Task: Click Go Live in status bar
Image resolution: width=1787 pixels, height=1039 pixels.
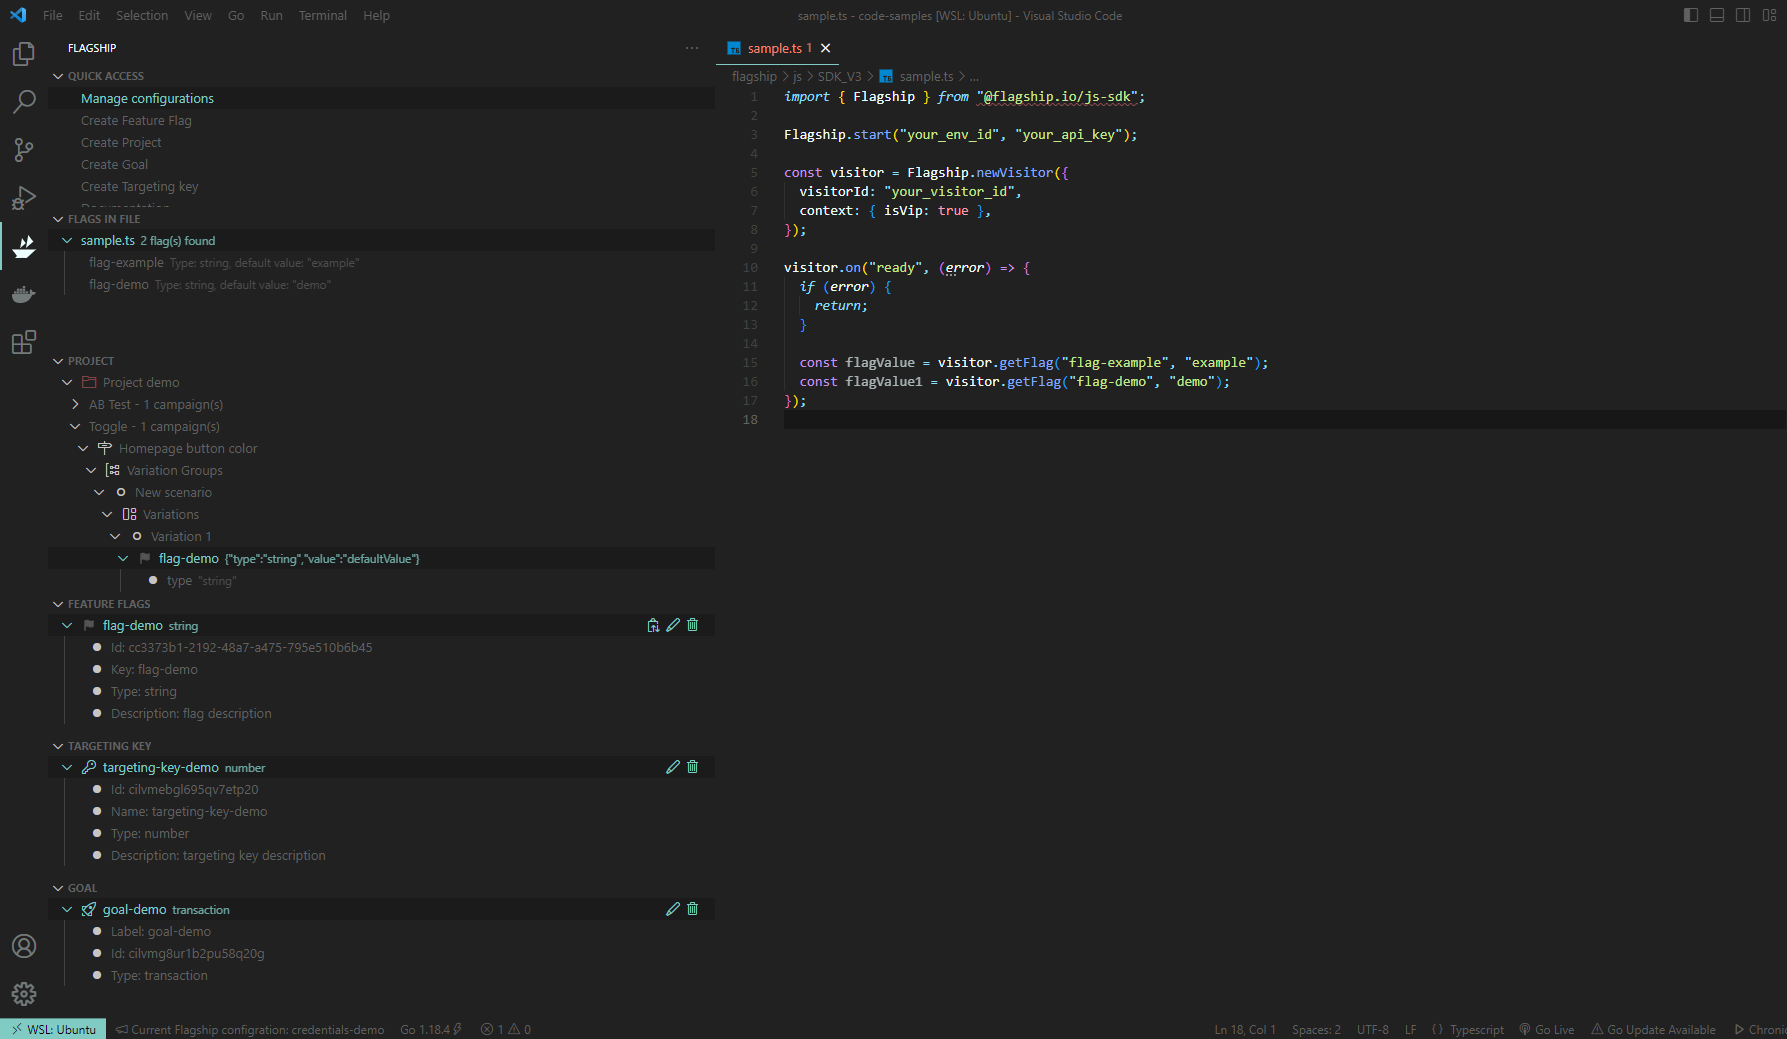Action: pyautogui.click(x=1546, y=1029)
